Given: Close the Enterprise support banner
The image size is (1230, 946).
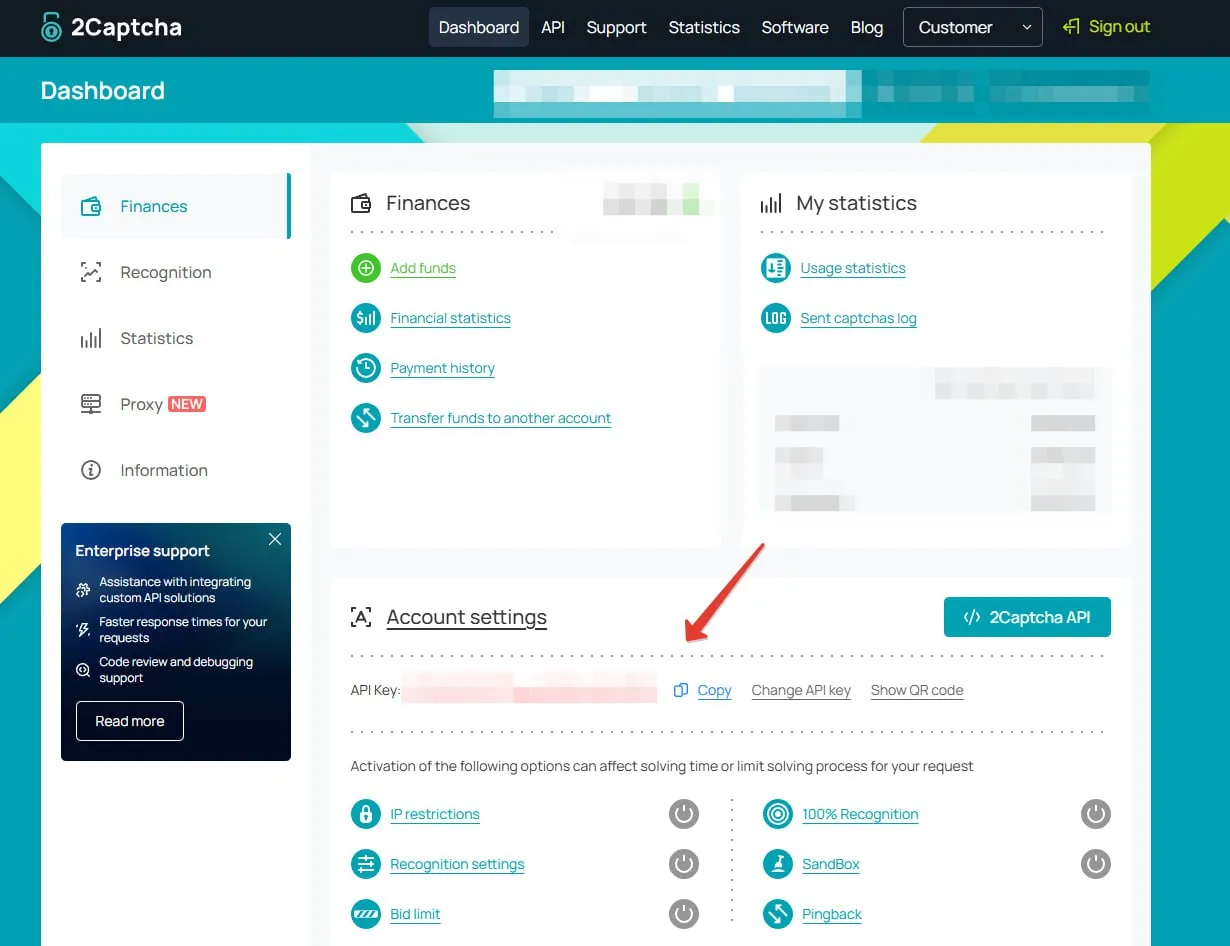Looking at the screenshot, I should pos(275,539).
